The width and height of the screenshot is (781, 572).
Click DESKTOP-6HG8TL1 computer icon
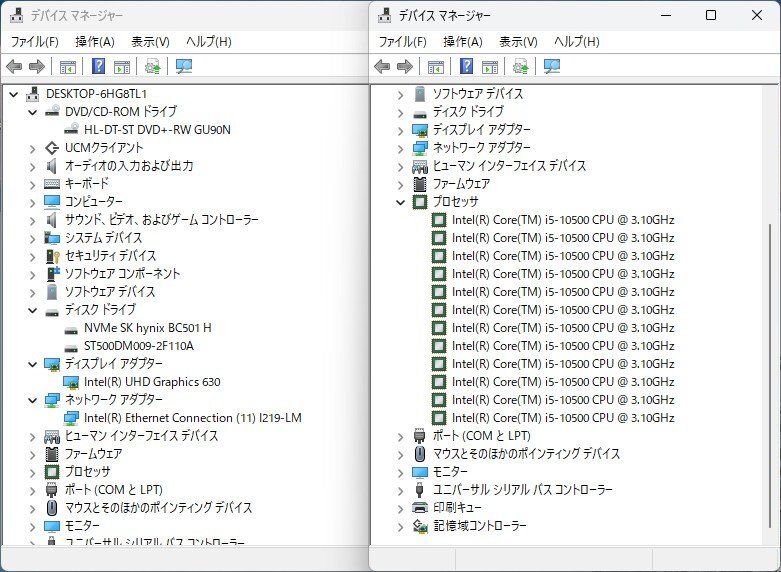pyautogui.click(x=33, y=94)
